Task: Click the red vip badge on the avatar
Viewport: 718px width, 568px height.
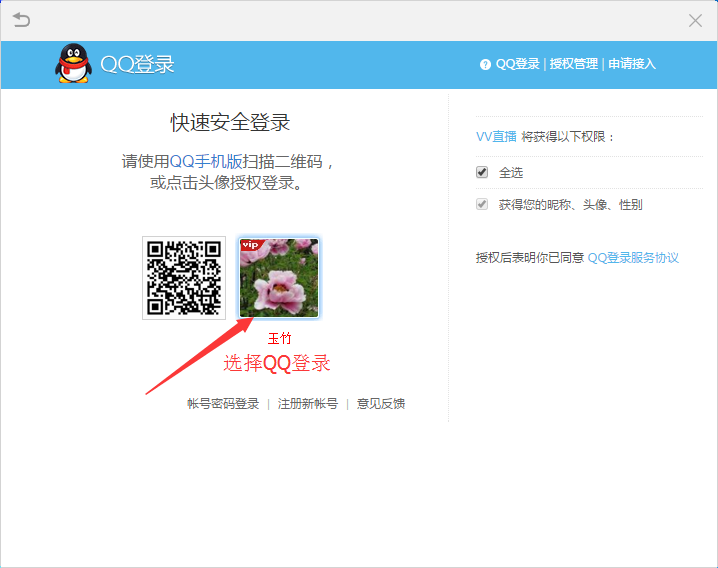Action: coord(250,245)
